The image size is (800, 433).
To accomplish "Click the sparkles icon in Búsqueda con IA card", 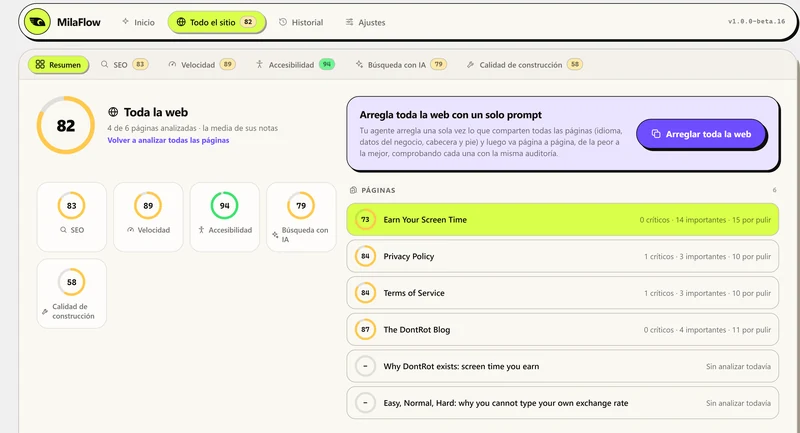I will [276, 235].
